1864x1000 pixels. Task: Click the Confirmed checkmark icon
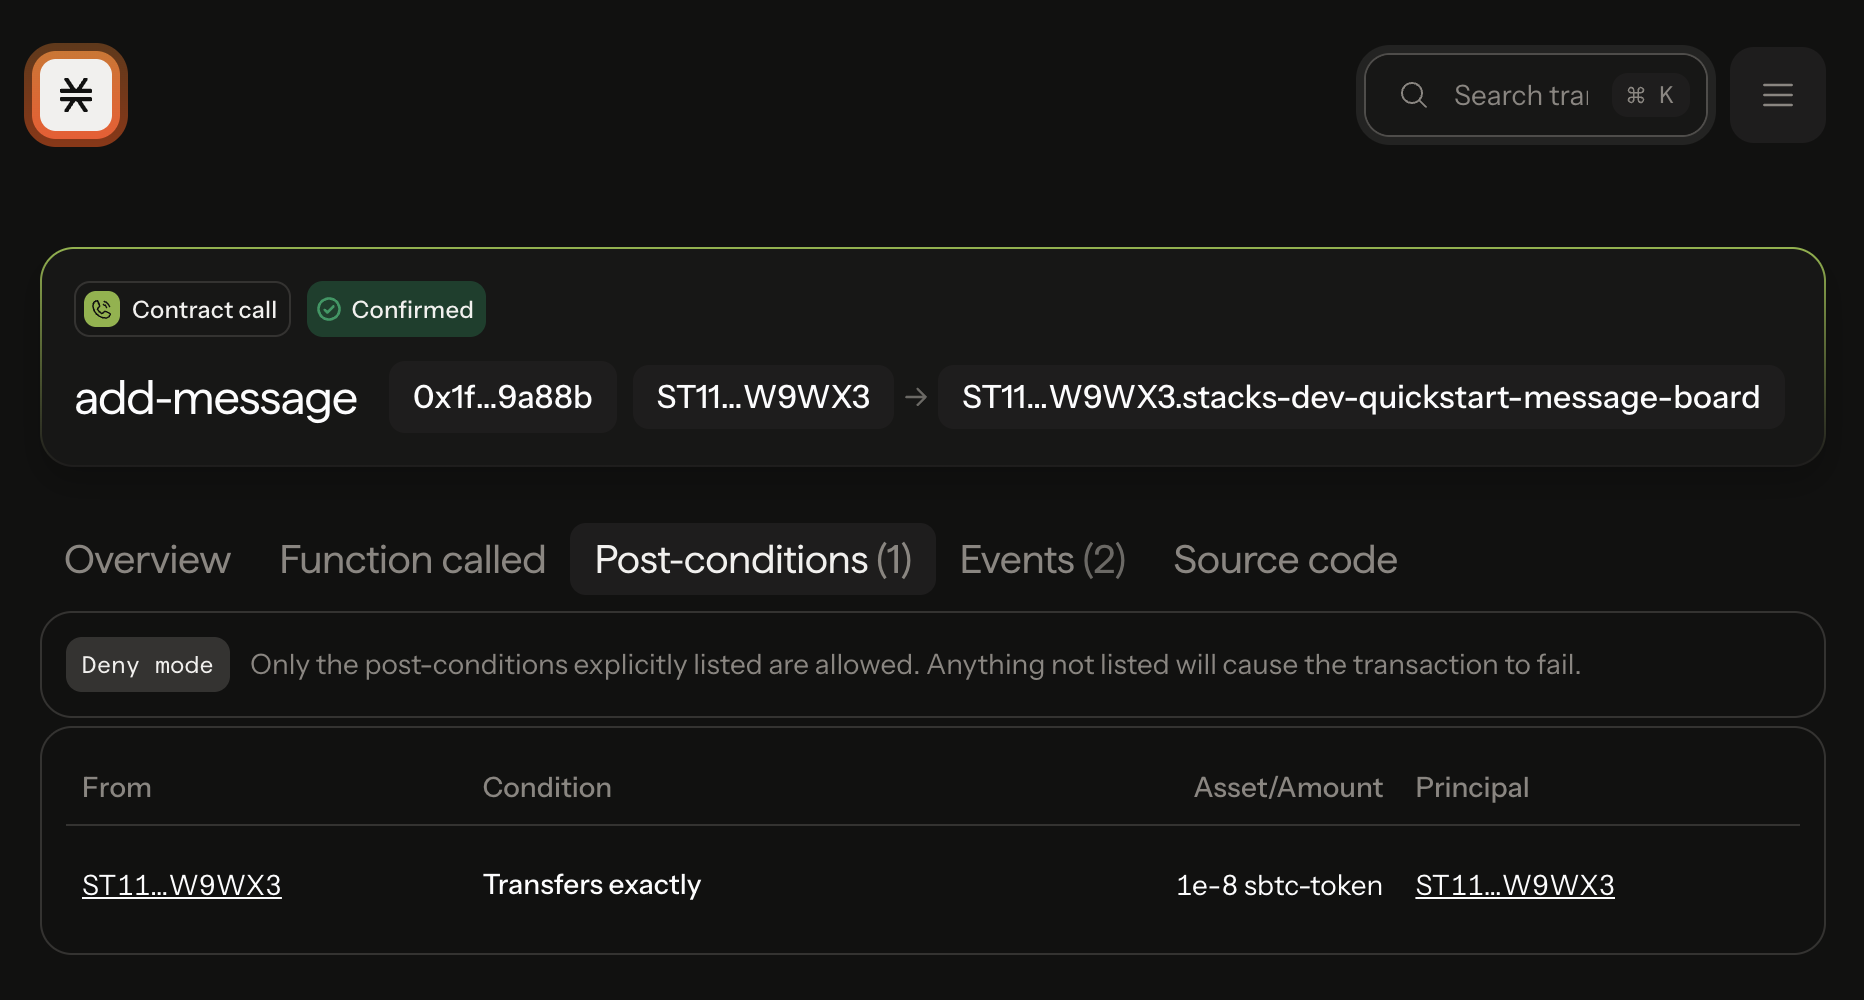pos(329,309)
